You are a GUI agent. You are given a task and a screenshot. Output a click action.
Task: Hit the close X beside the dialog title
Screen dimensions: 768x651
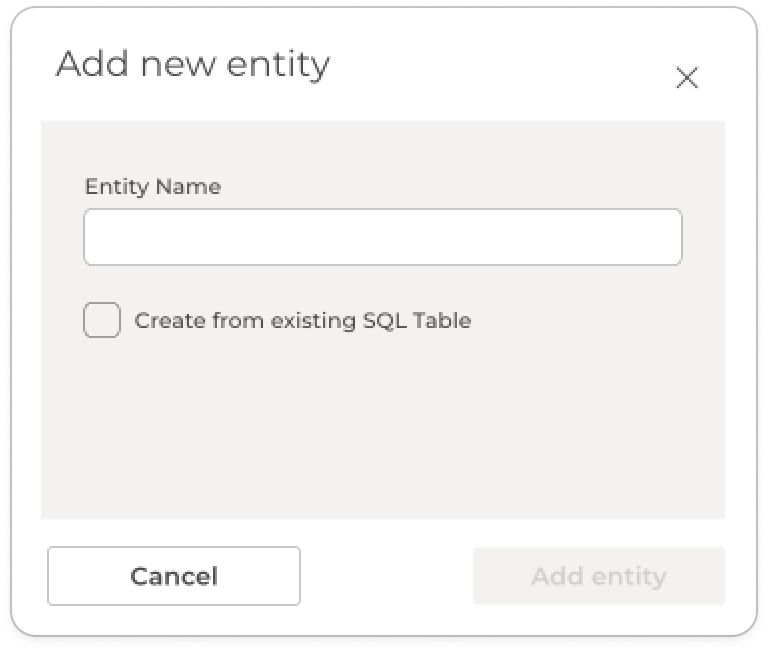(x=686, y=78)
